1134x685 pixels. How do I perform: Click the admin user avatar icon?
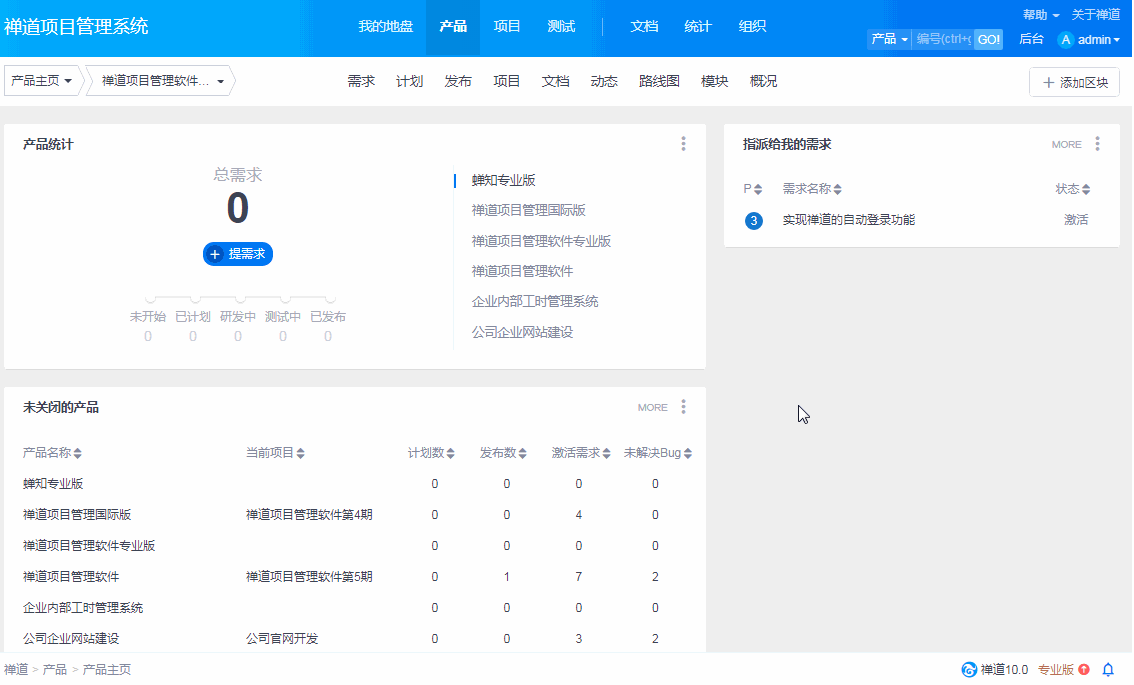(1065, 40)
